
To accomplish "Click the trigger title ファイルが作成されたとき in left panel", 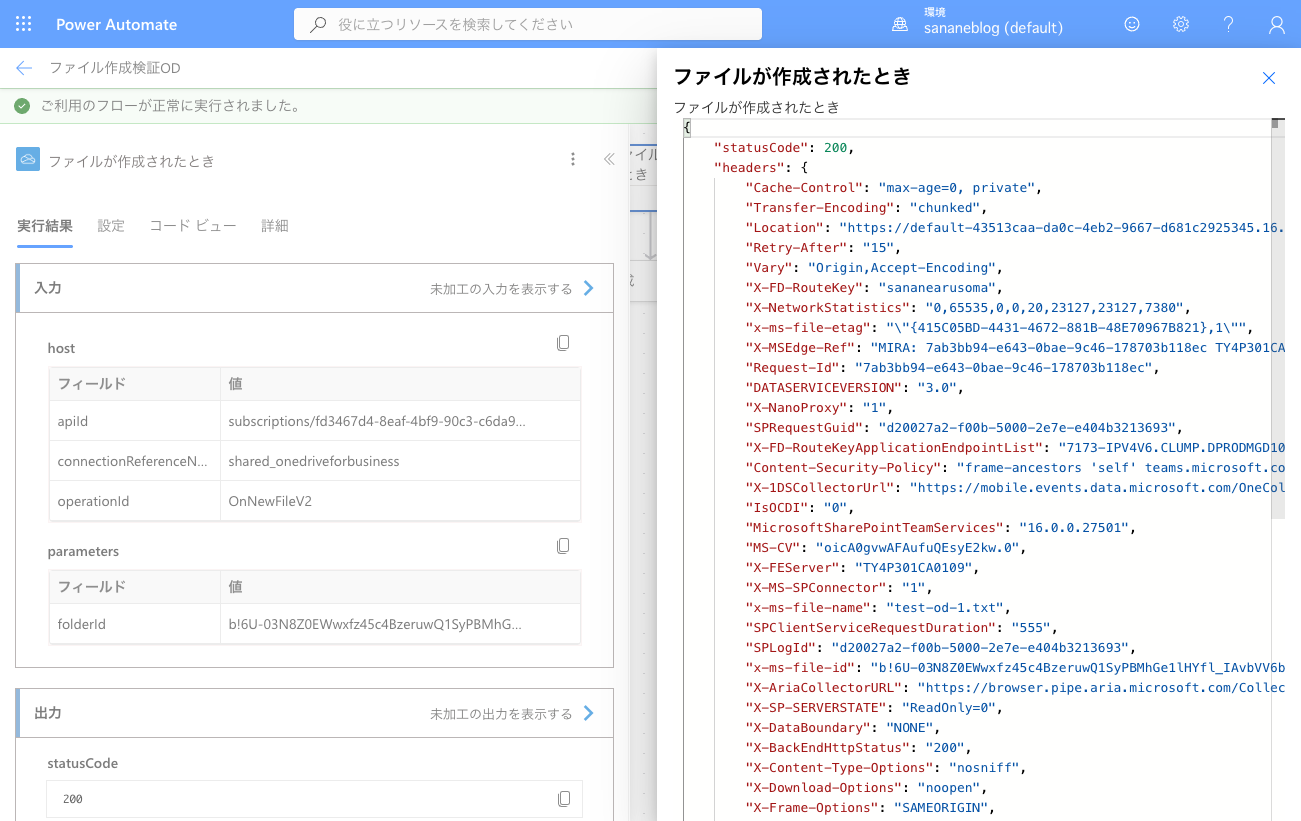I will tap(132, 160).
